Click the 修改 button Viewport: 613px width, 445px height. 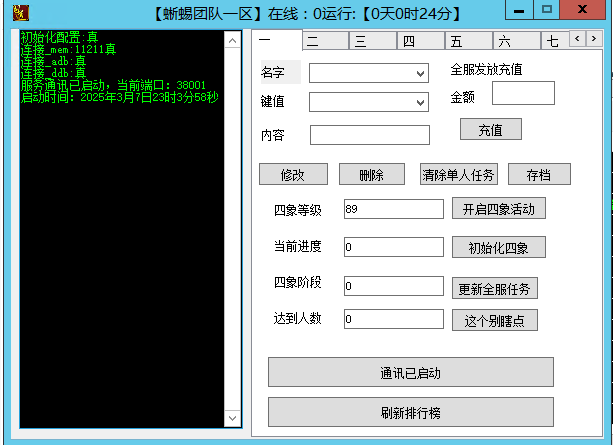(293, 174)
